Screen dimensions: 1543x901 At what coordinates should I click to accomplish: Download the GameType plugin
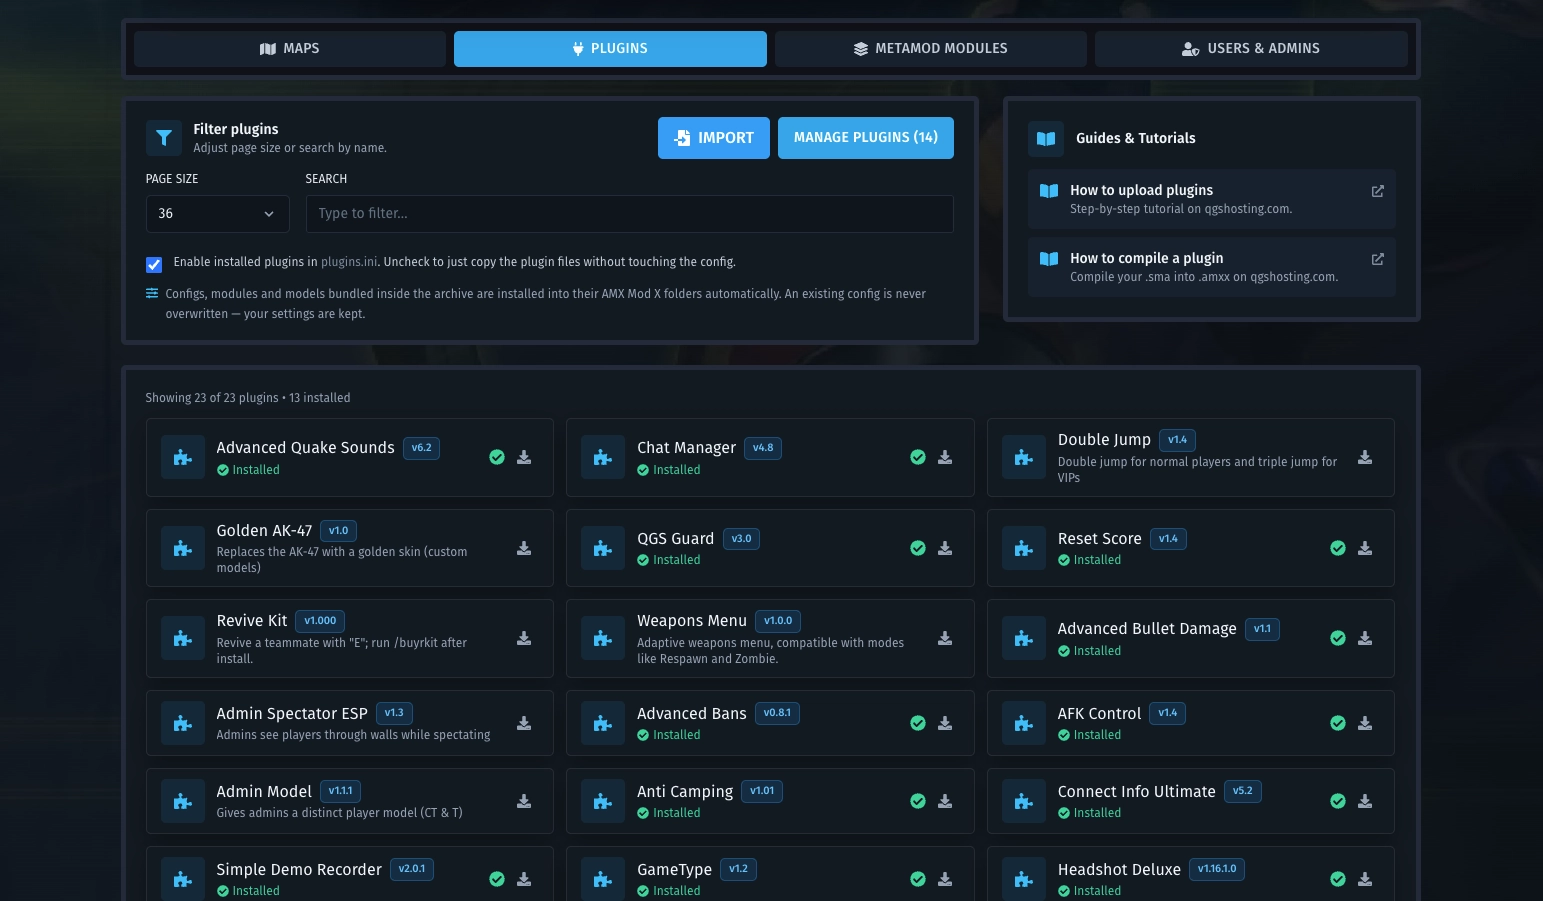[x=945, y=879]
